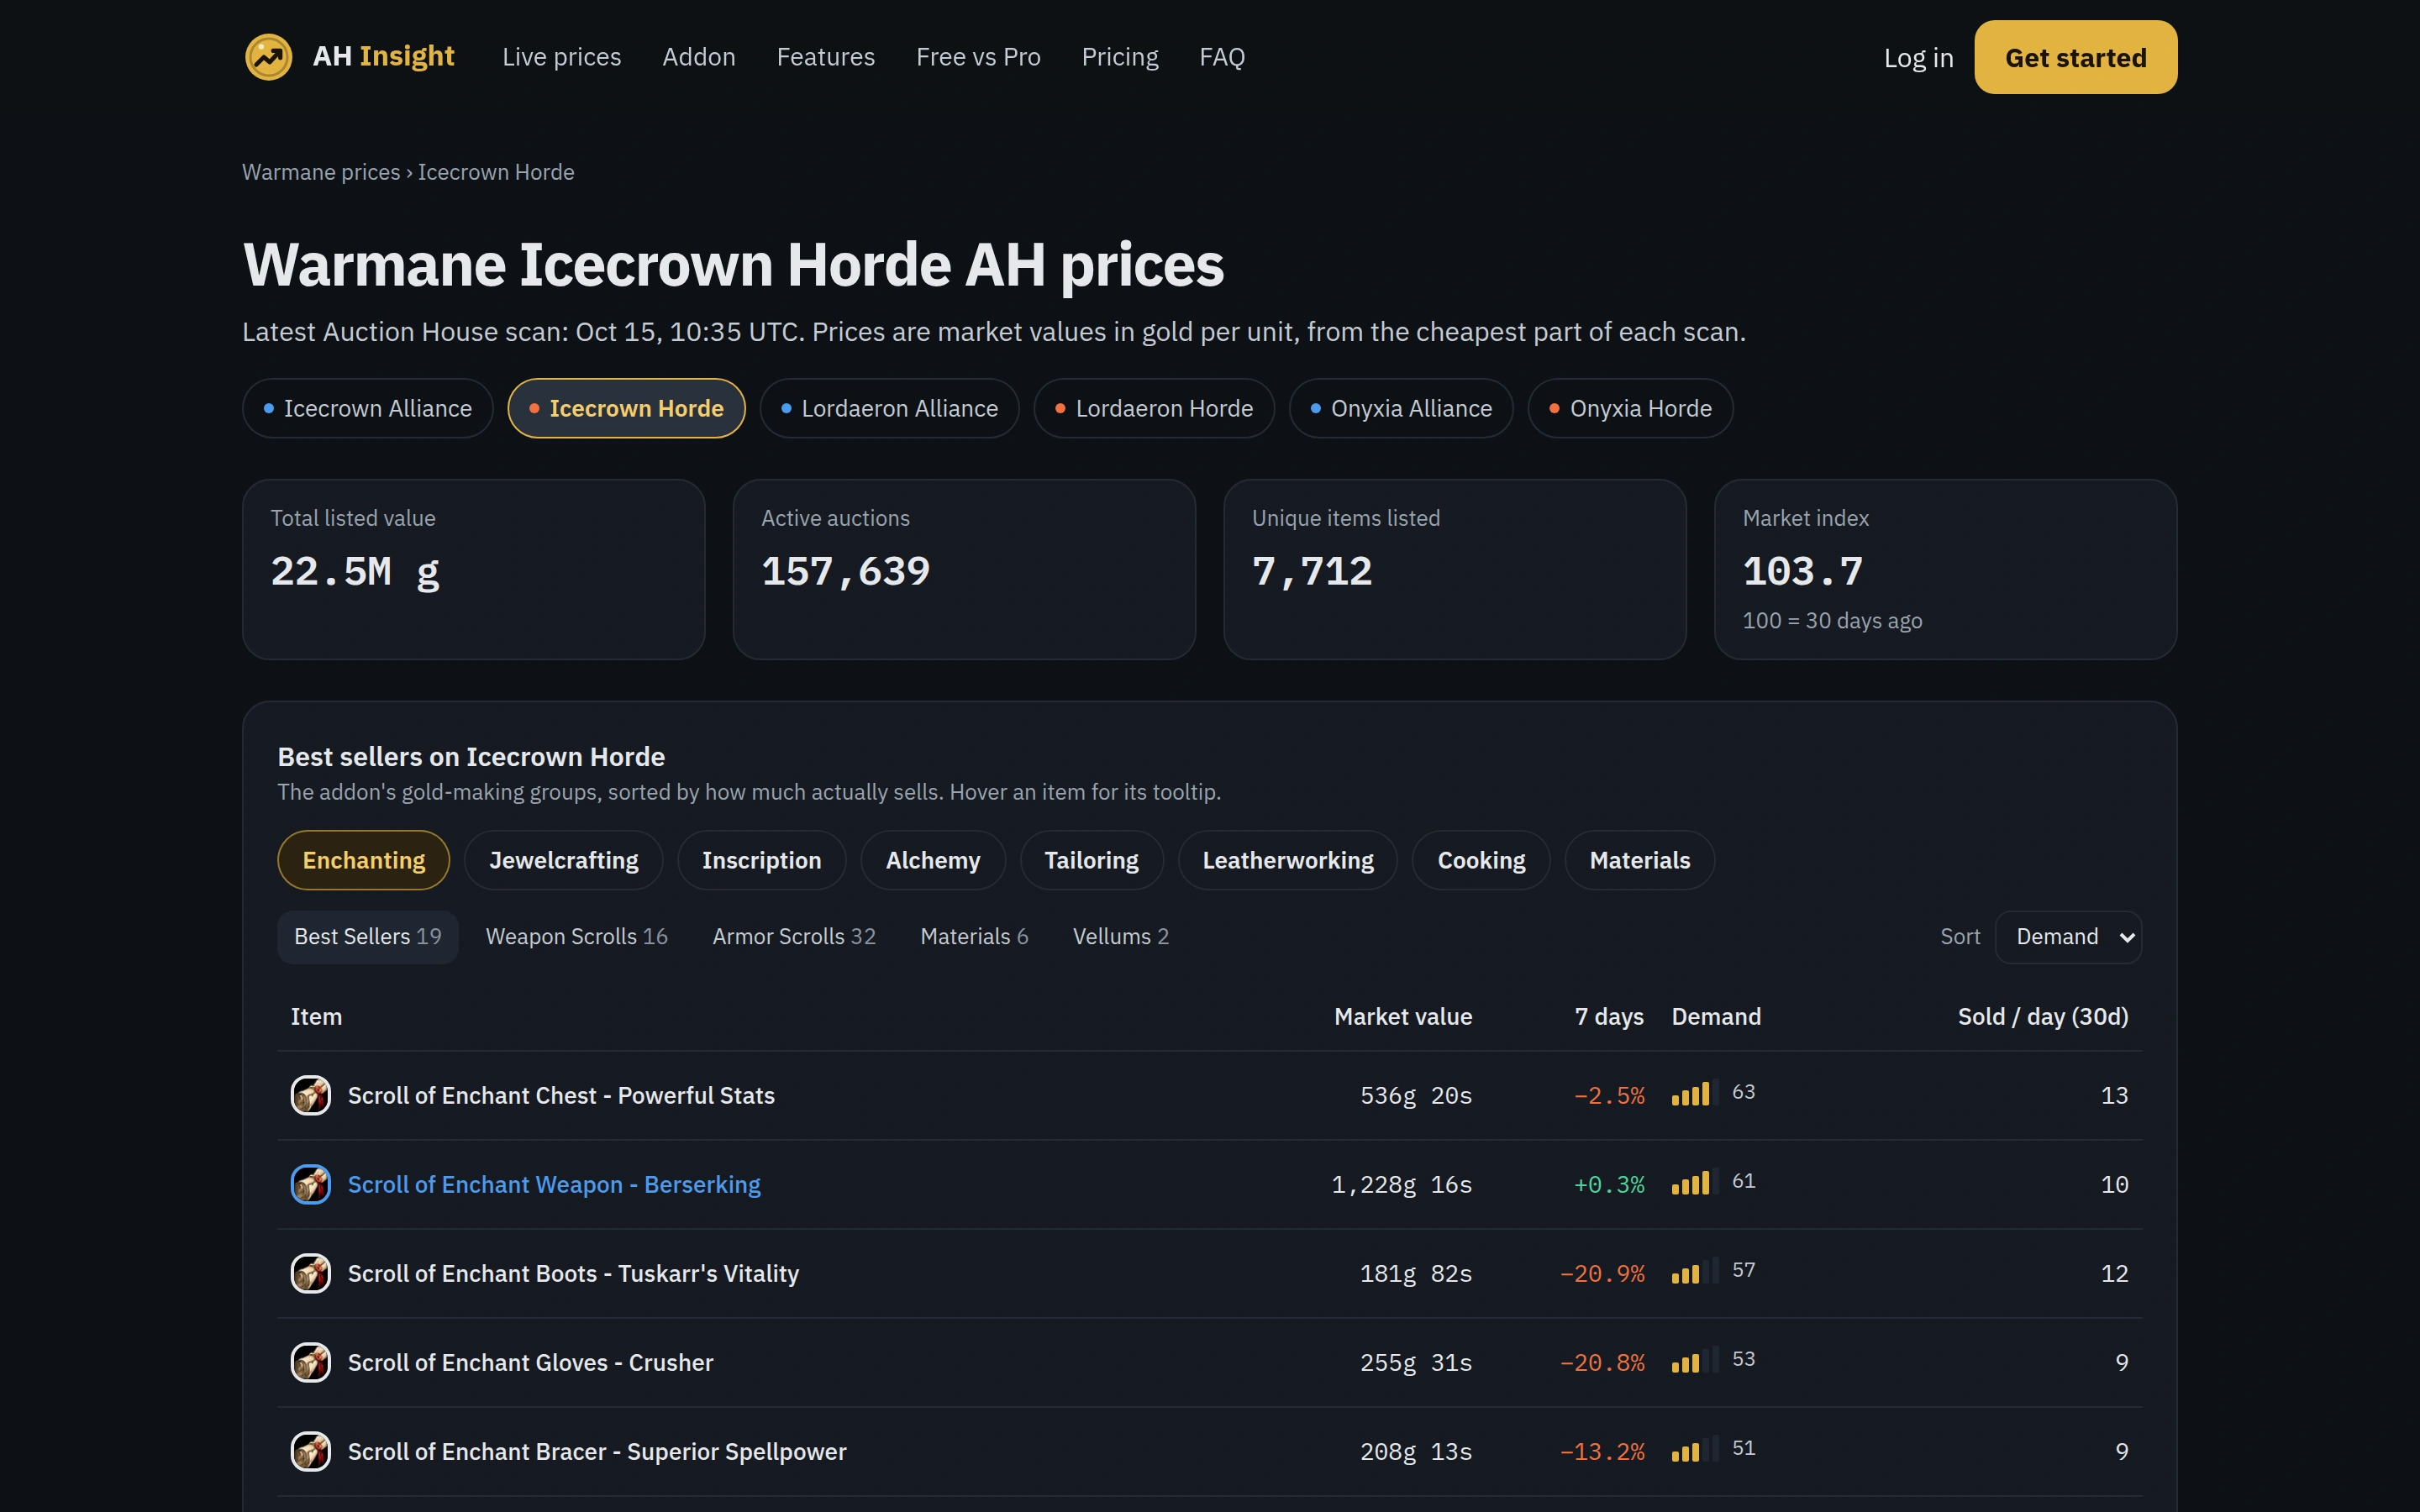Show the Best Sellers 19 subgroup

(x=367, y=937)
